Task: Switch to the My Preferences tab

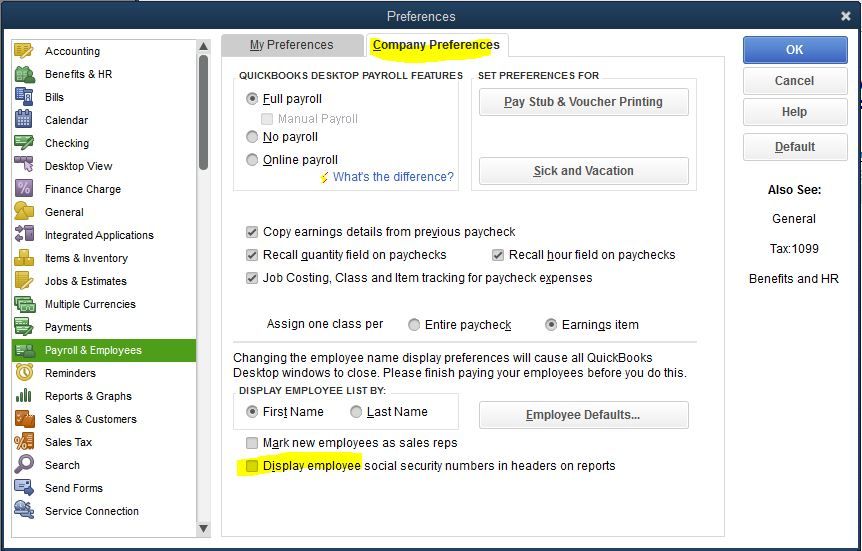Action: click(292, 45)
